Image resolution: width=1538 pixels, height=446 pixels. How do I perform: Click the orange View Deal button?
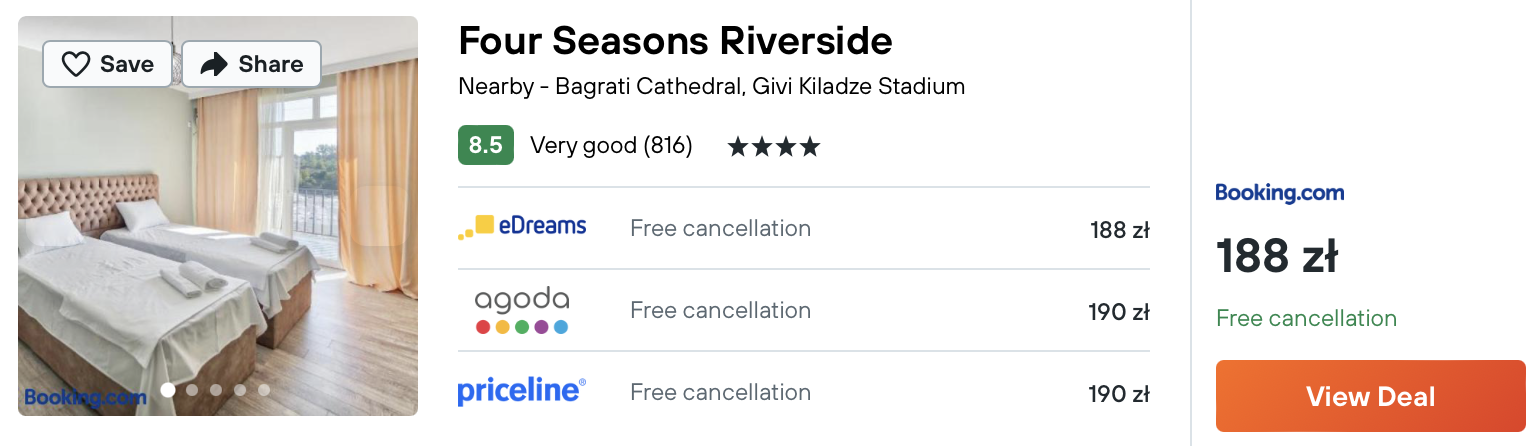[1371, 396]
